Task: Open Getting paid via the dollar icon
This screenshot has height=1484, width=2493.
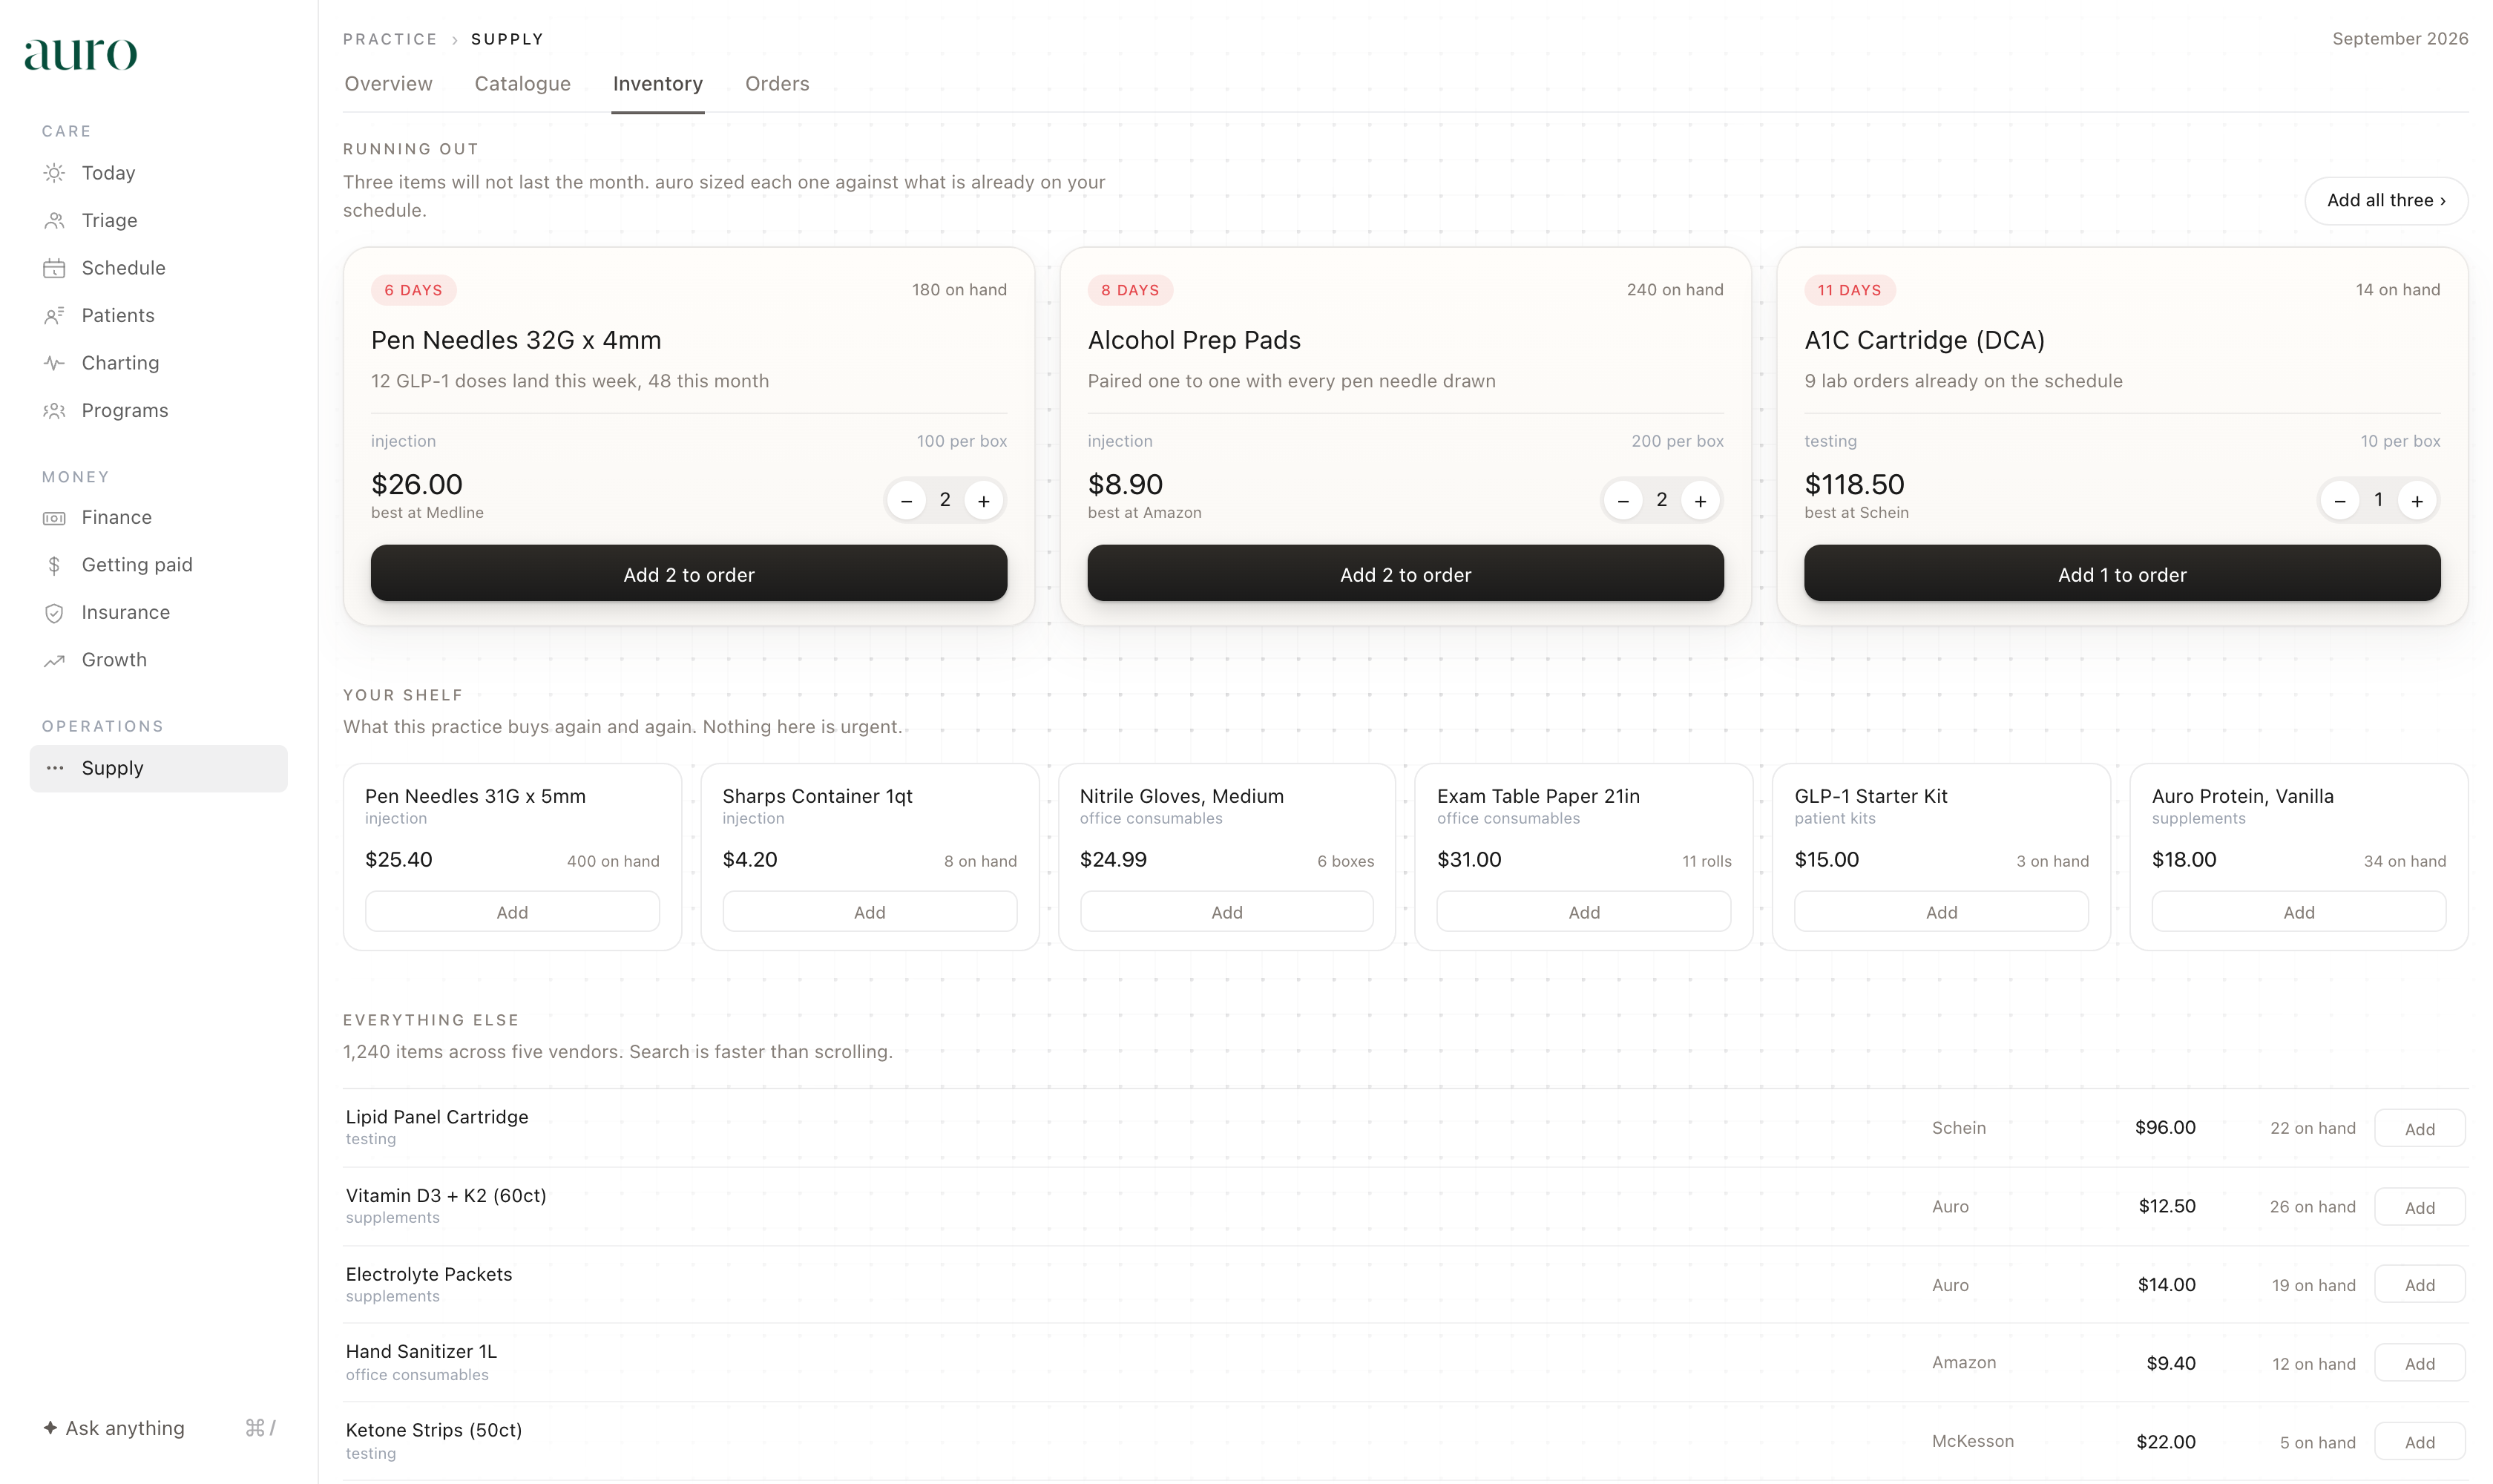Action: click(54, 565)
